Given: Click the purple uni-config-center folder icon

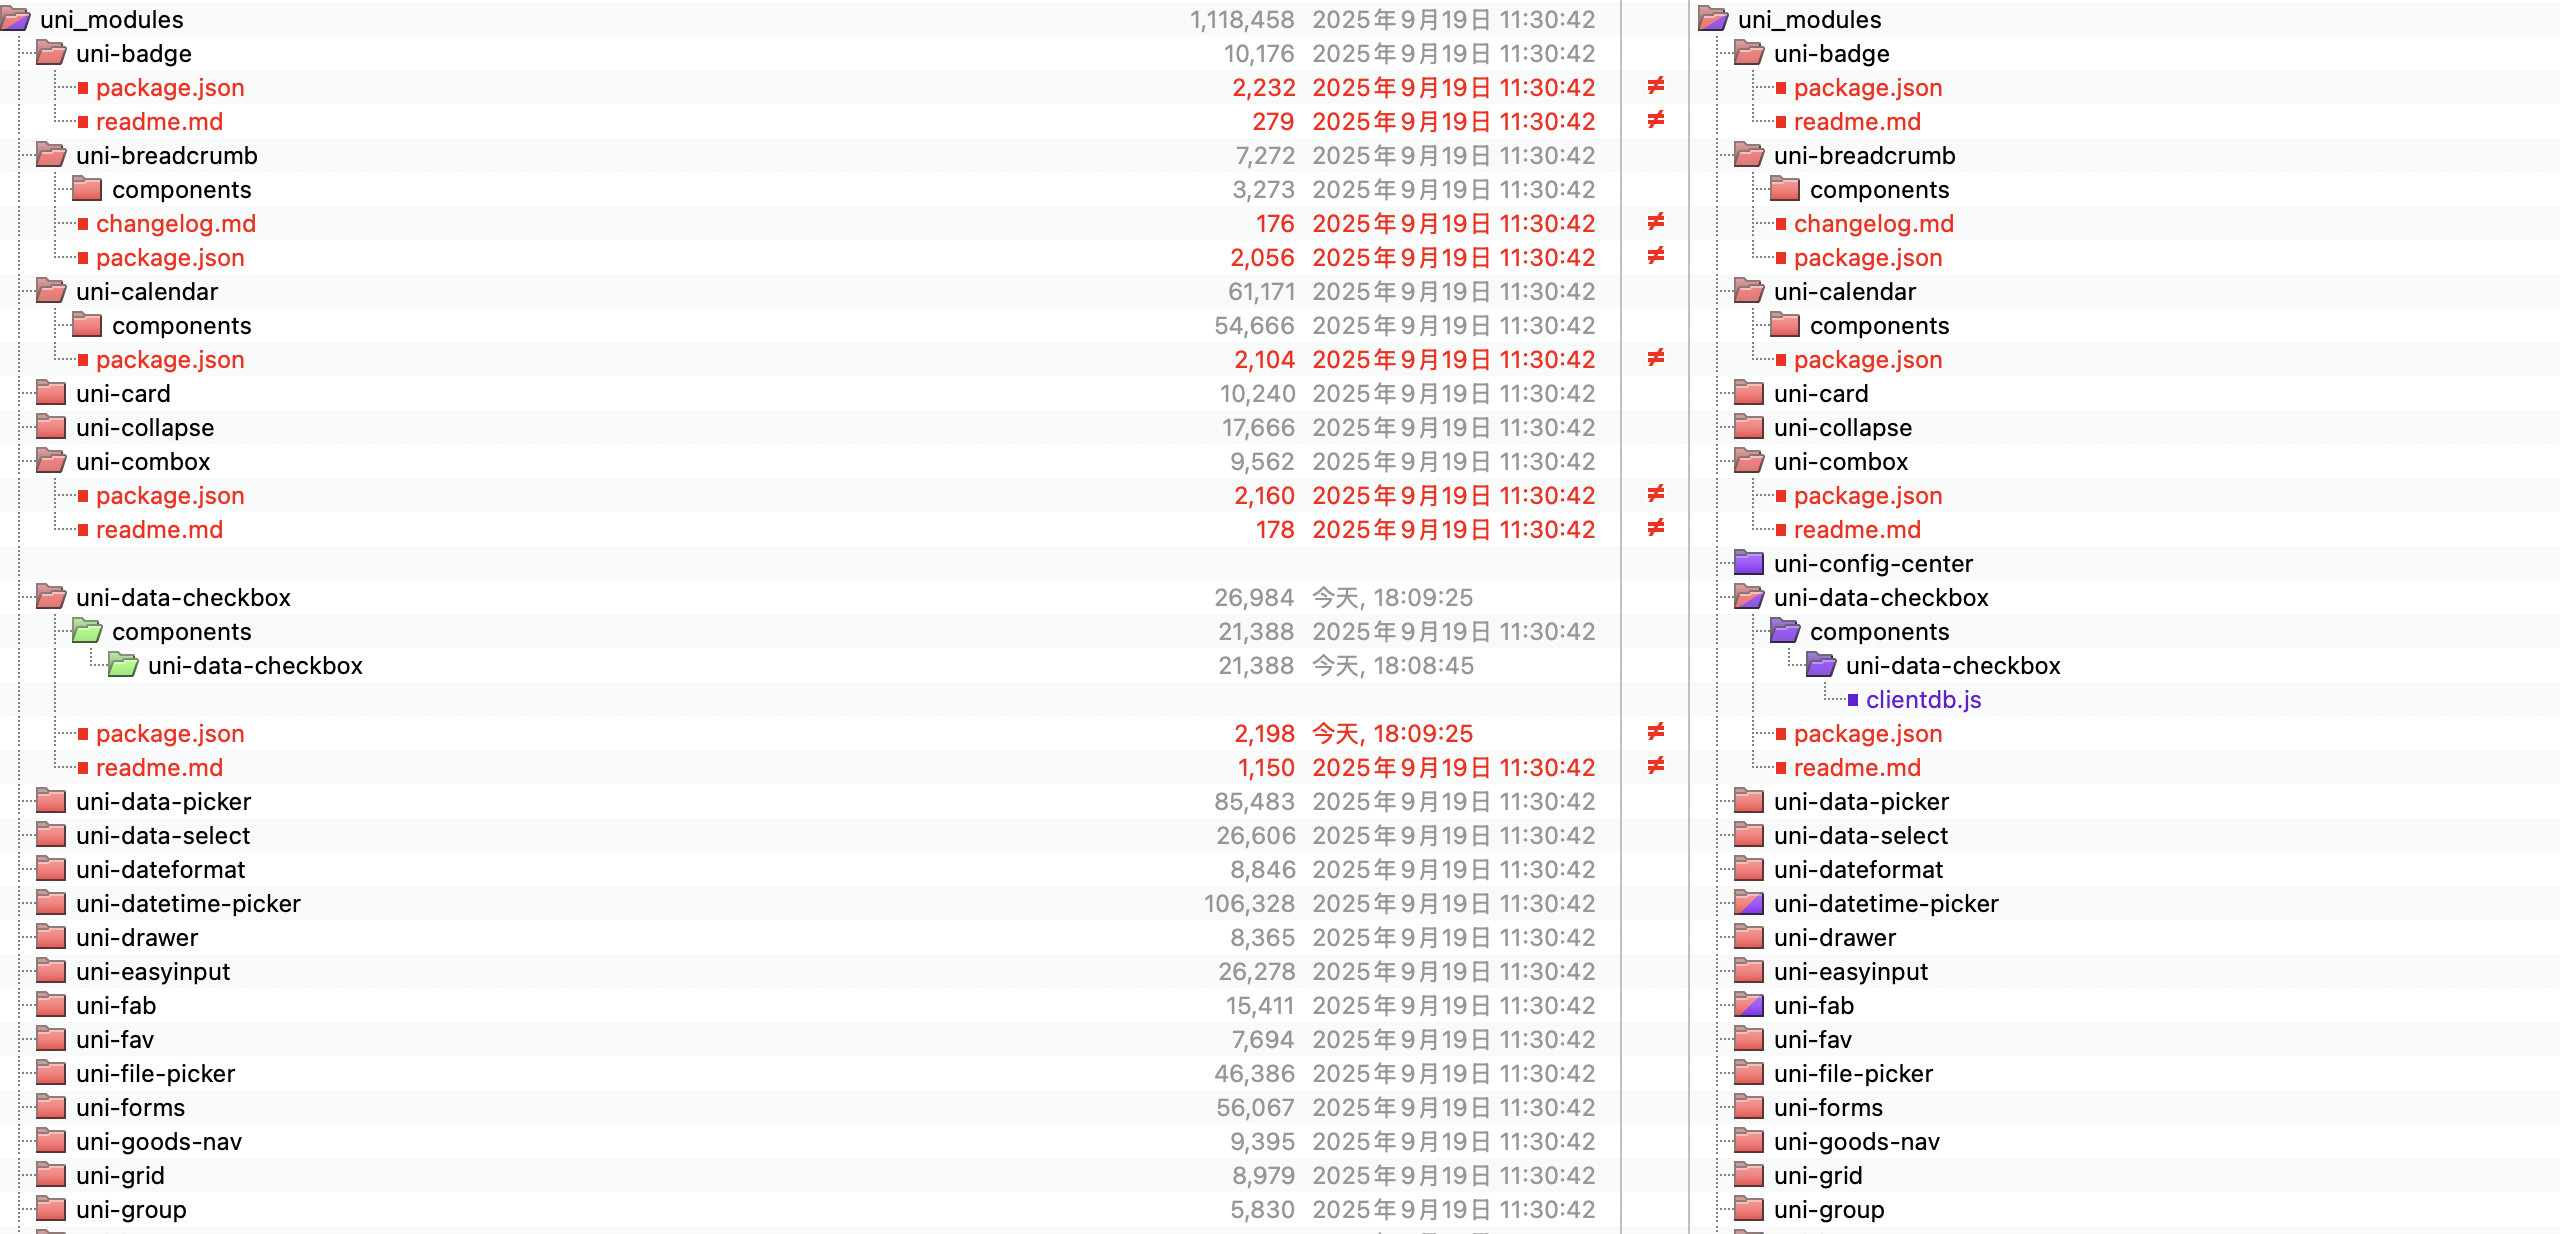Looking at the screenshot, I should (1749, 563).
